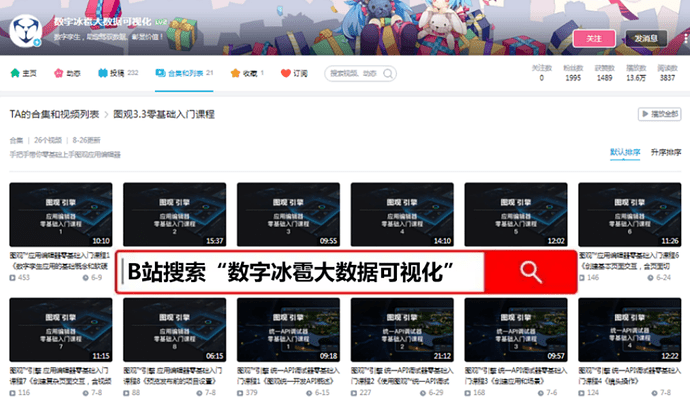Viewport: 690px width, 404px height.
Task: Open the 统一API调试器 course 4 thumbnail, 12:22
Action: tap(630, 330)
